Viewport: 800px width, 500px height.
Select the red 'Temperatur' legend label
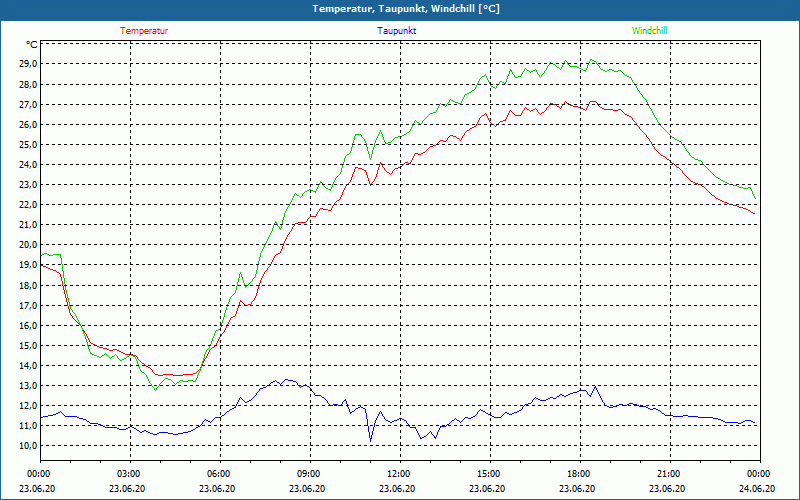[144, 31]
